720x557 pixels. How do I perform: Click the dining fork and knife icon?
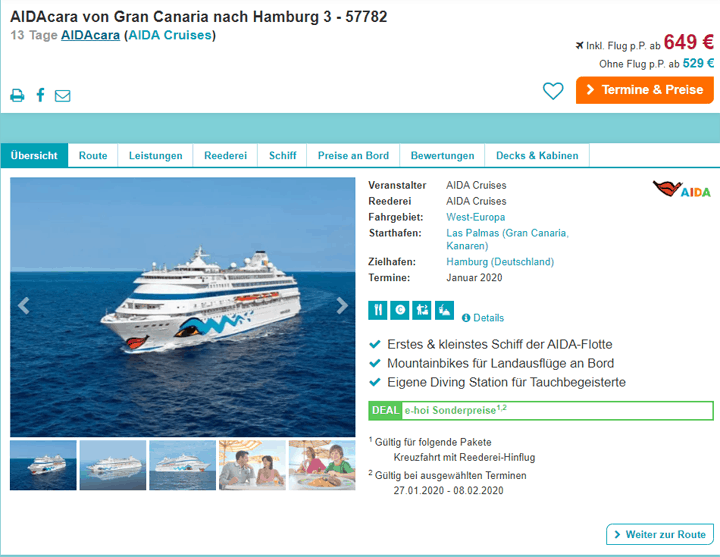[x=377, y=310]
